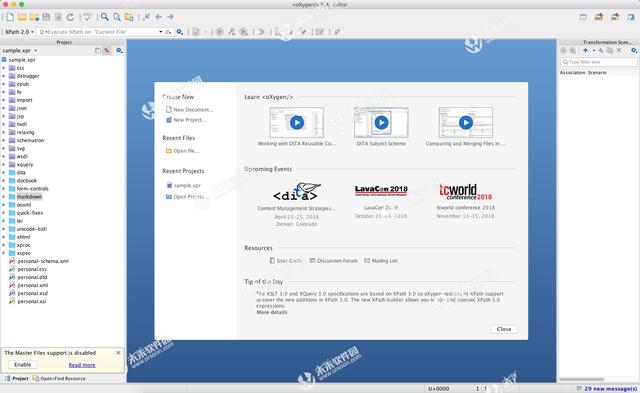Click the Open file folder toolbar icon
The height and width of the screenshot is (393, 640).
[22, 17]
